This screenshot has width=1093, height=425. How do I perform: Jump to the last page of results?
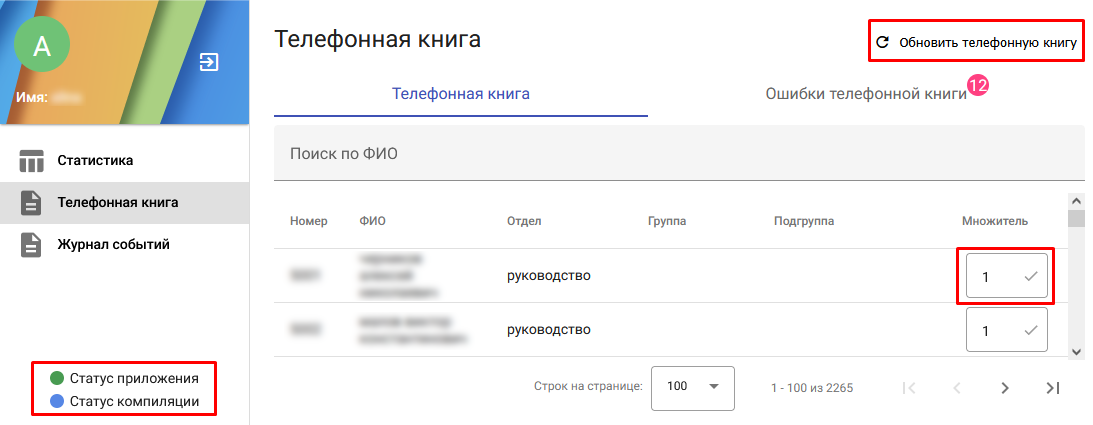[1053, 388]
